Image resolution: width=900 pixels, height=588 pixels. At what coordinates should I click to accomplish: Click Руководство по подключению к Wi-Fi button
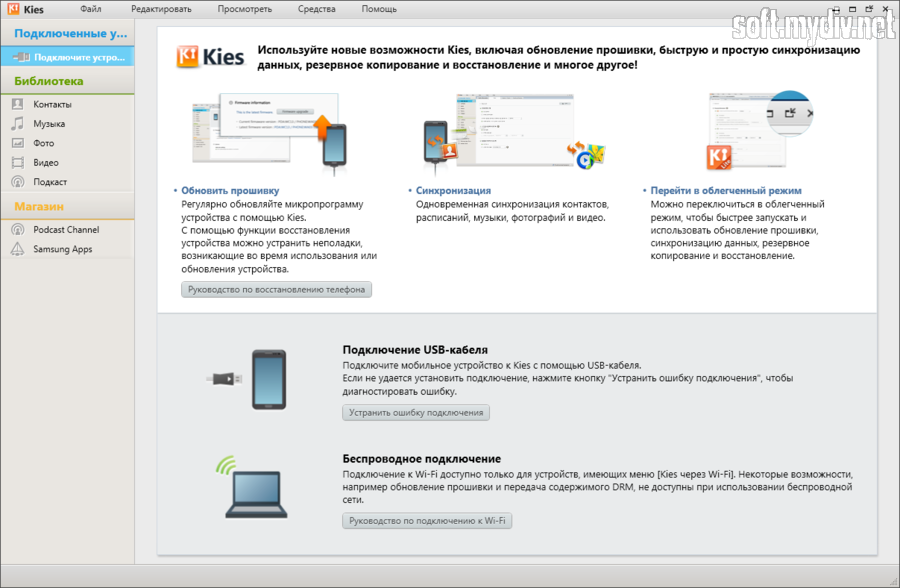[427, 521]
